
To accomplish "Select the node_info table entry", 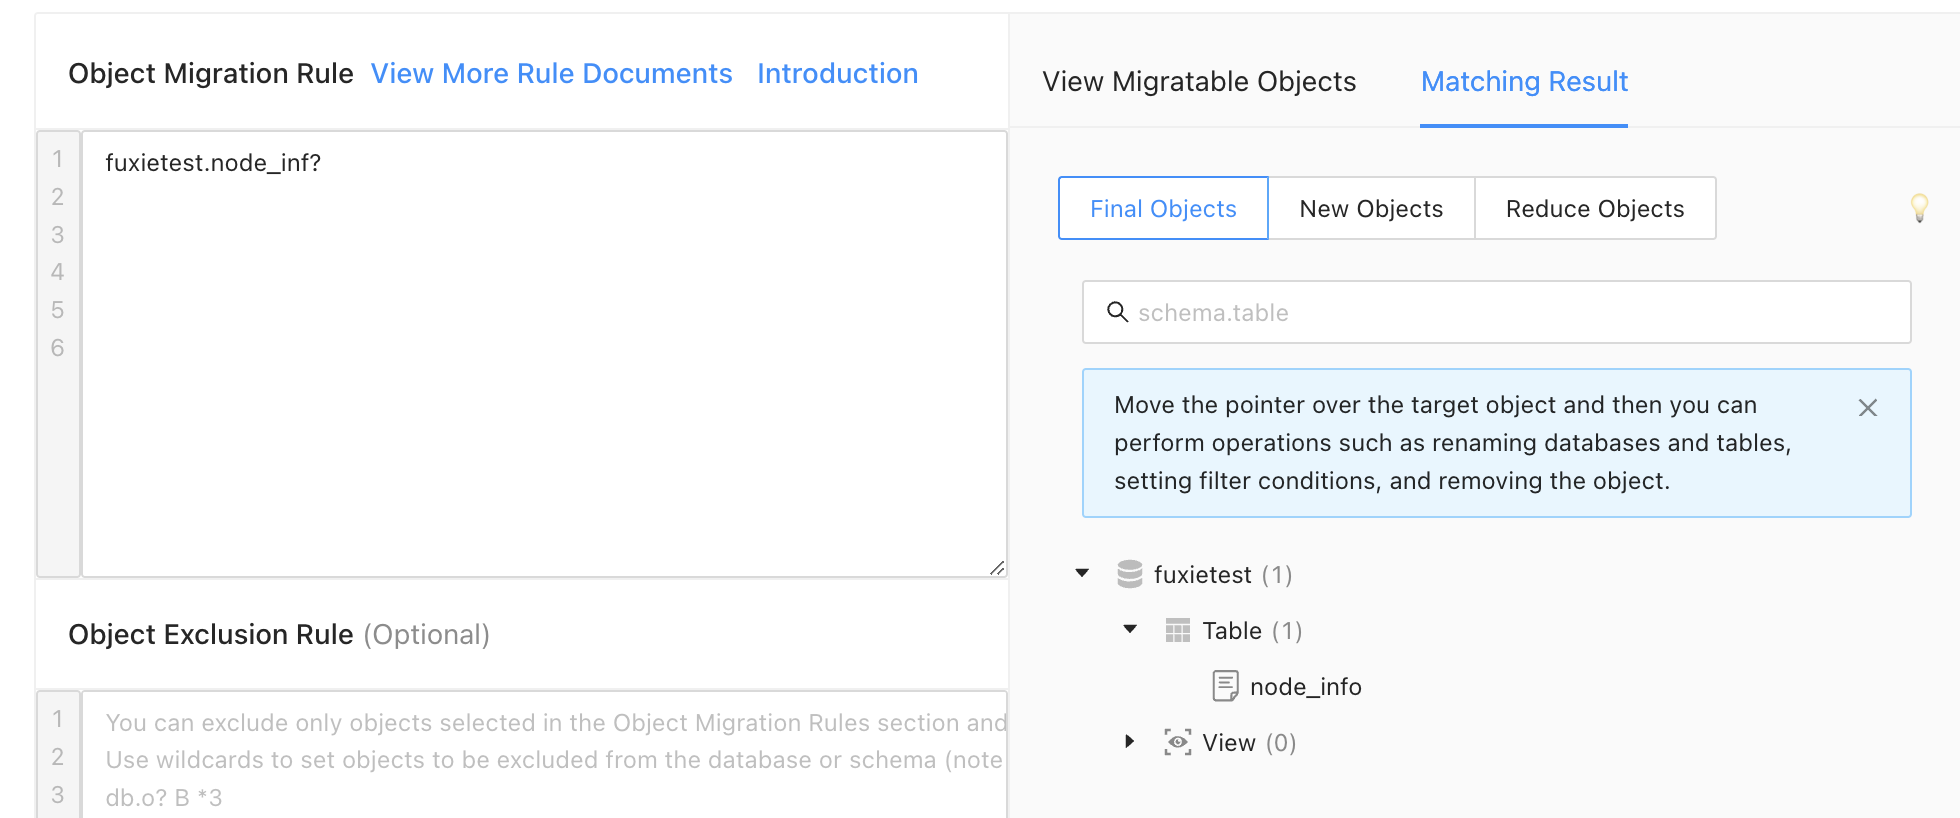I will coord(1305,687).
